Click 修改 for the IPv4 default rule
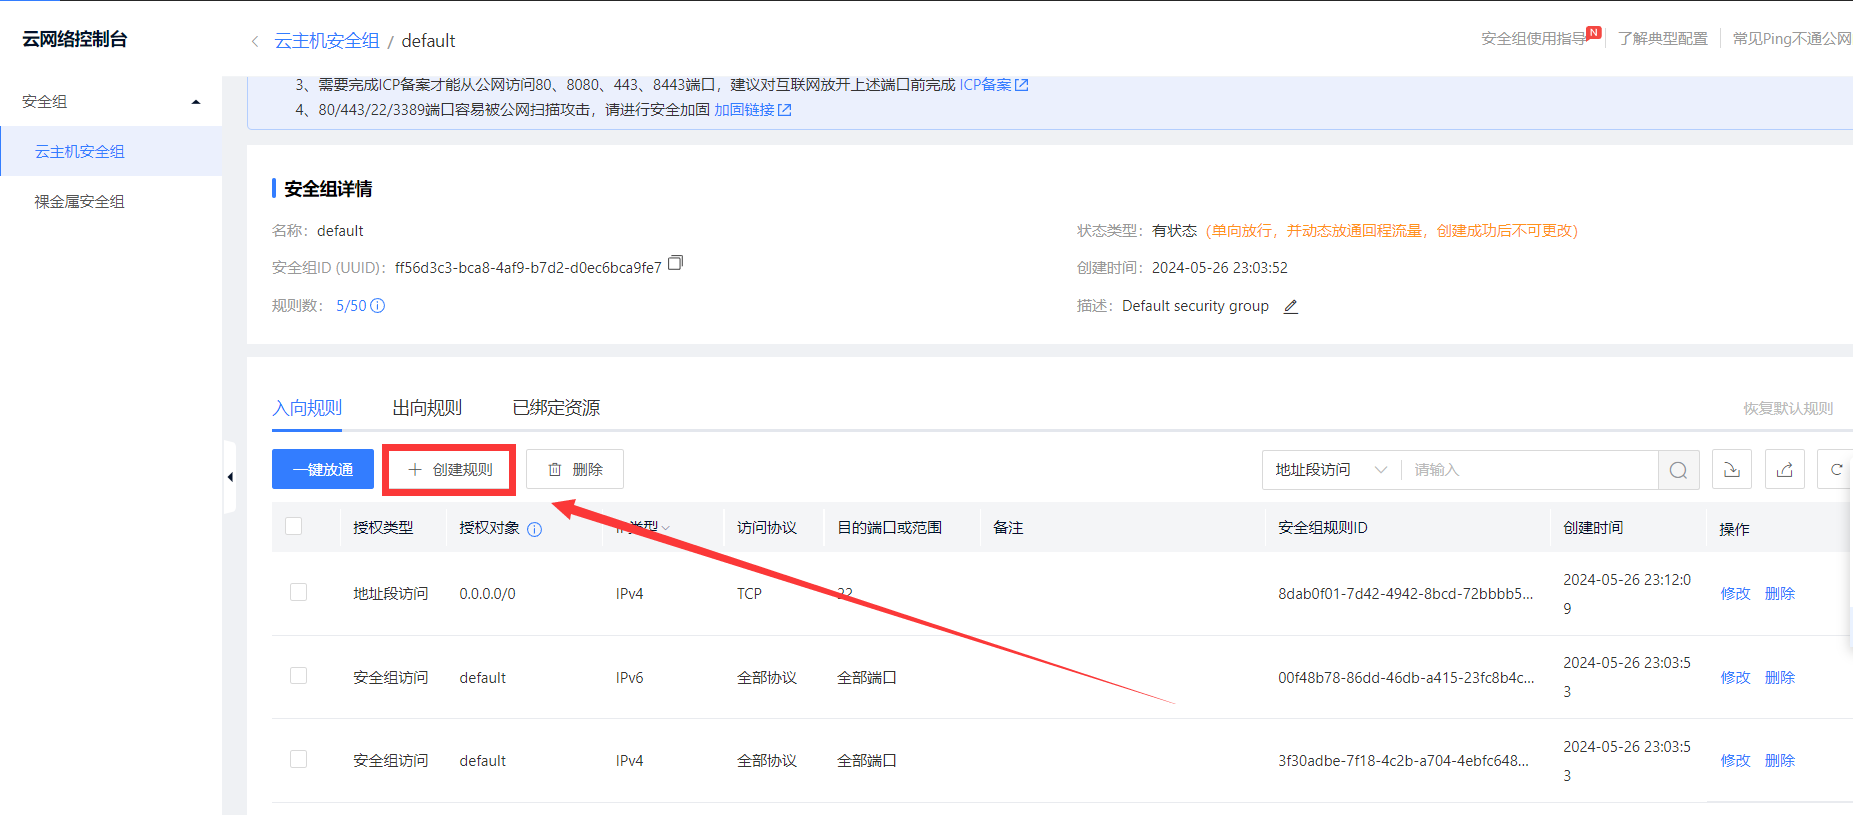 [x=1735, y=761]
